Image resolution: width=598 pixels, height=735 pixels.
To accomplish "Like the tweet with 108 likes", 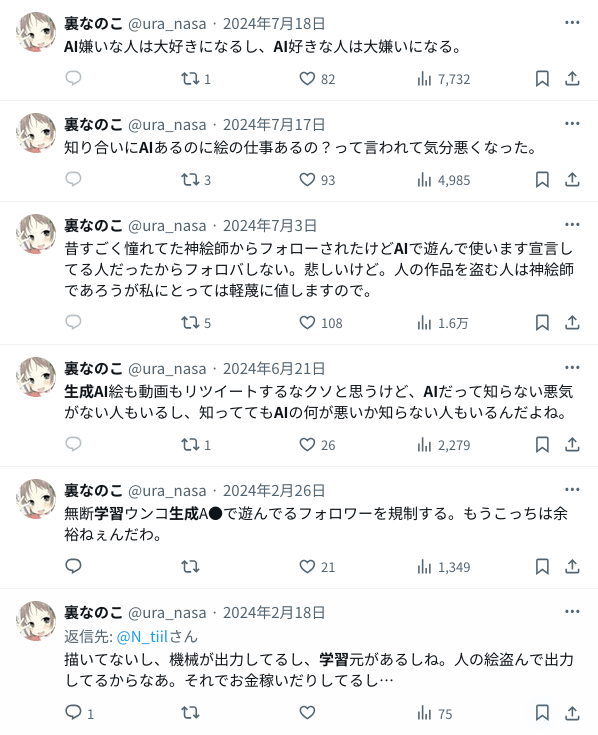I will (x=321, y=322).
